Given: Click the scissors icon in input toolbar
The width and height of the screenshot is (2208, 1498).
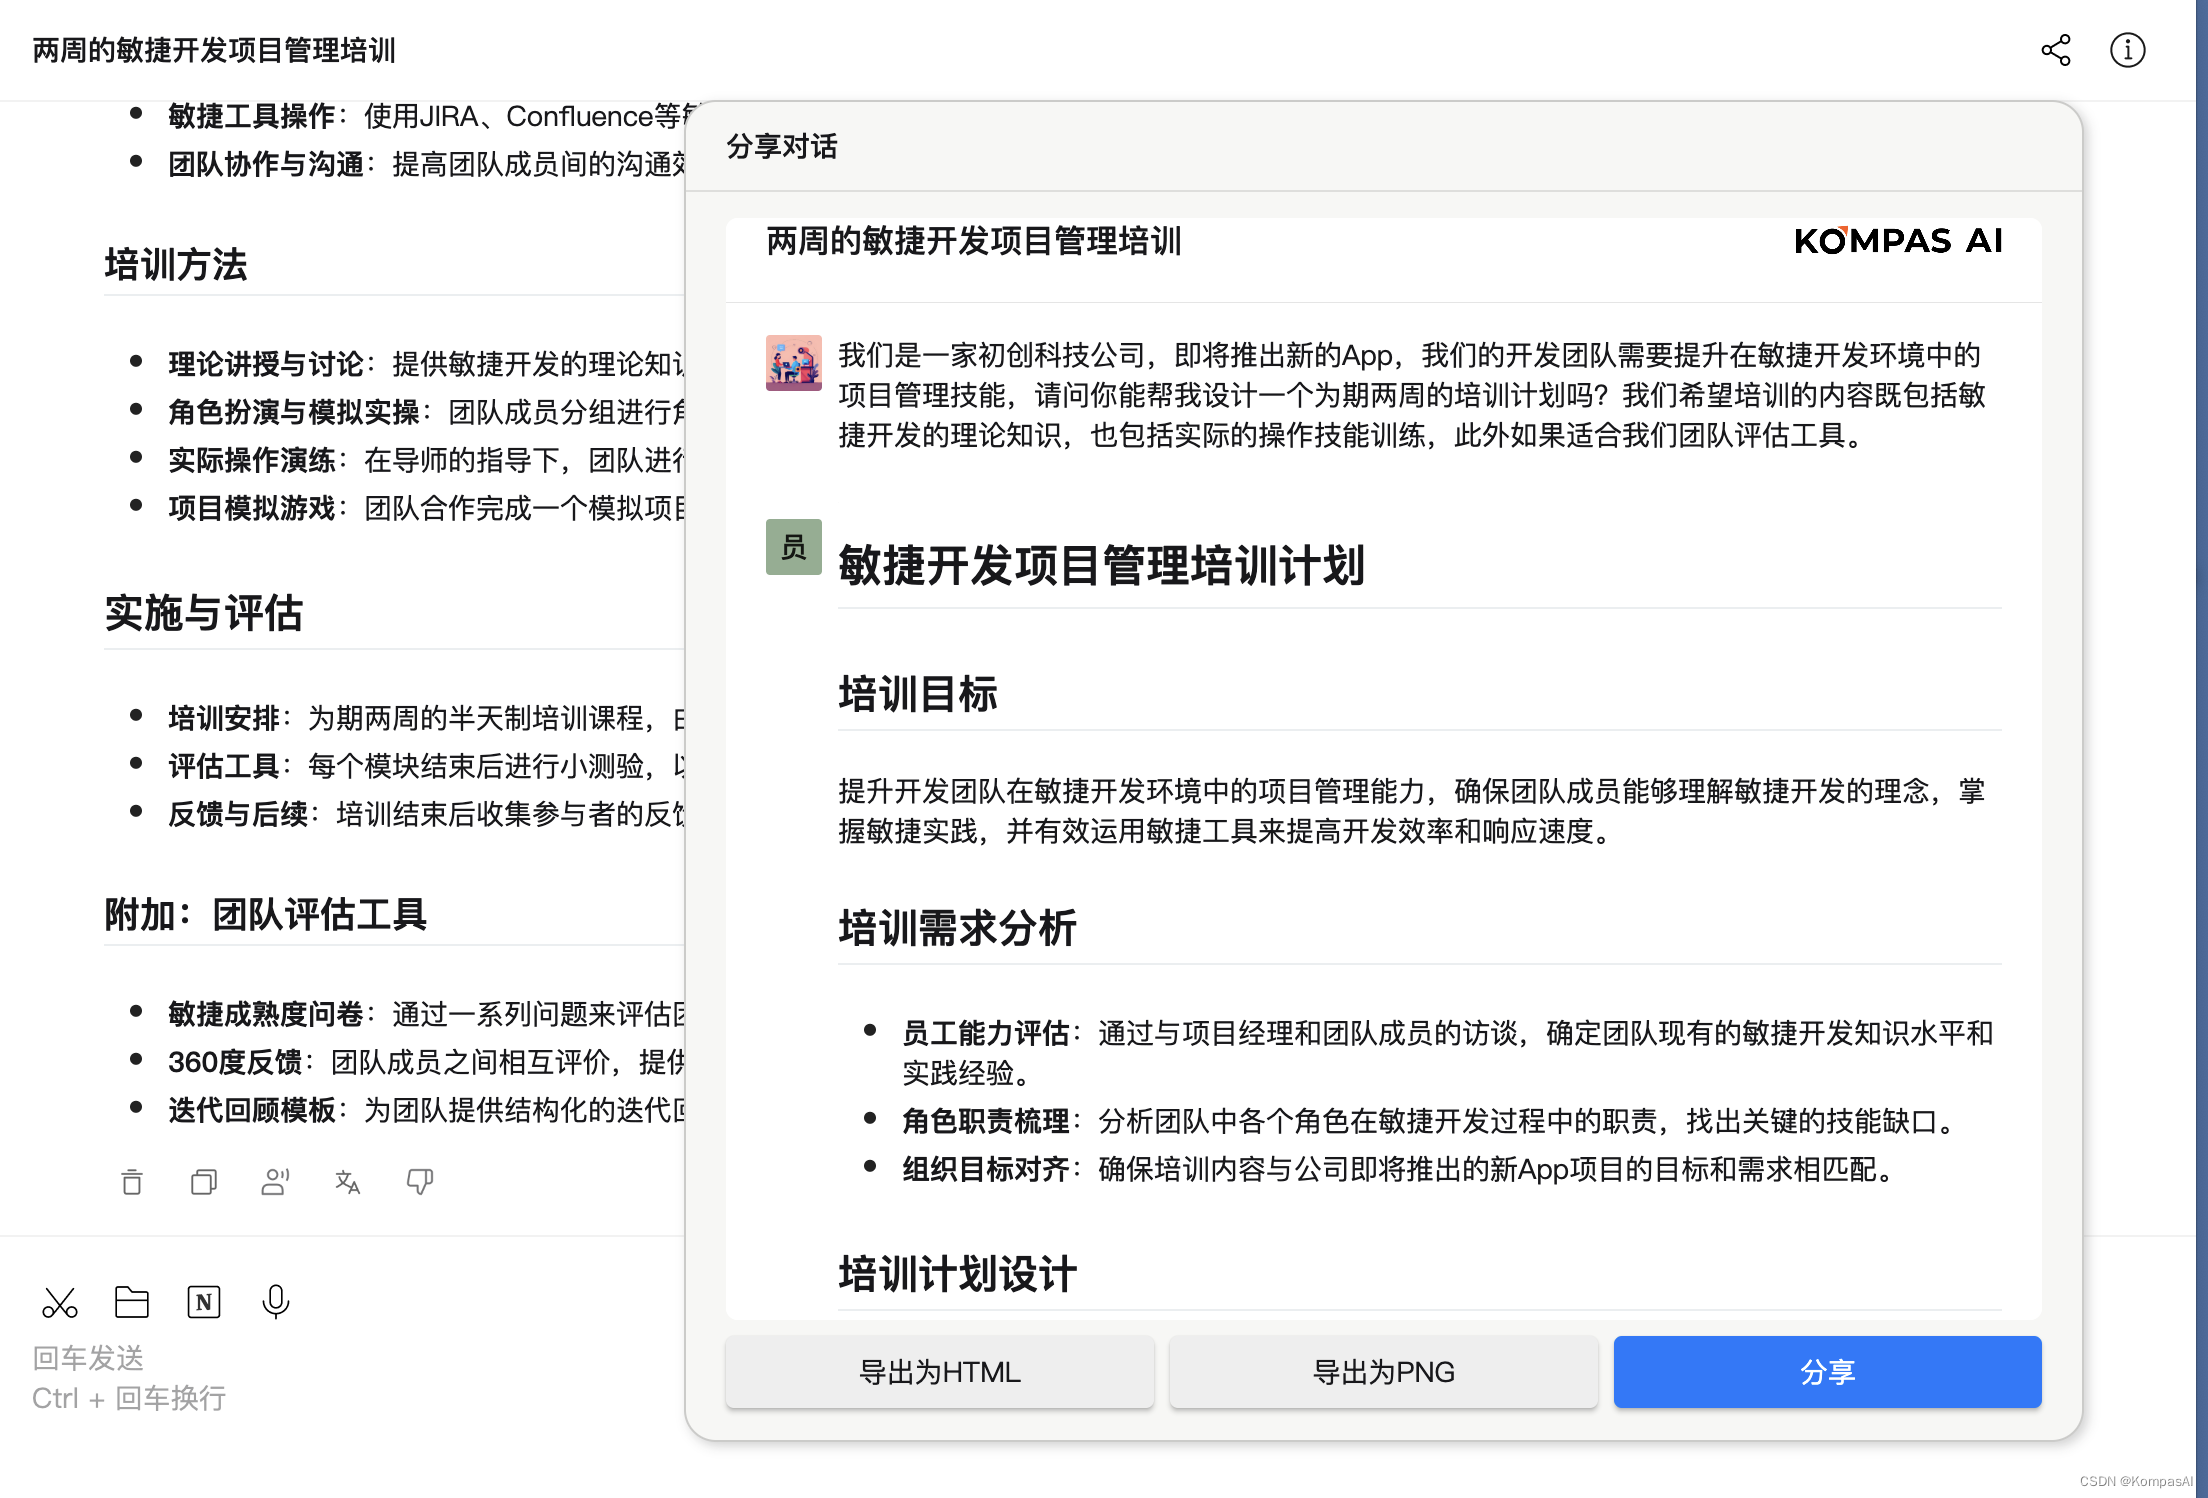Looking at the screenshot, I should [60, 1302].
